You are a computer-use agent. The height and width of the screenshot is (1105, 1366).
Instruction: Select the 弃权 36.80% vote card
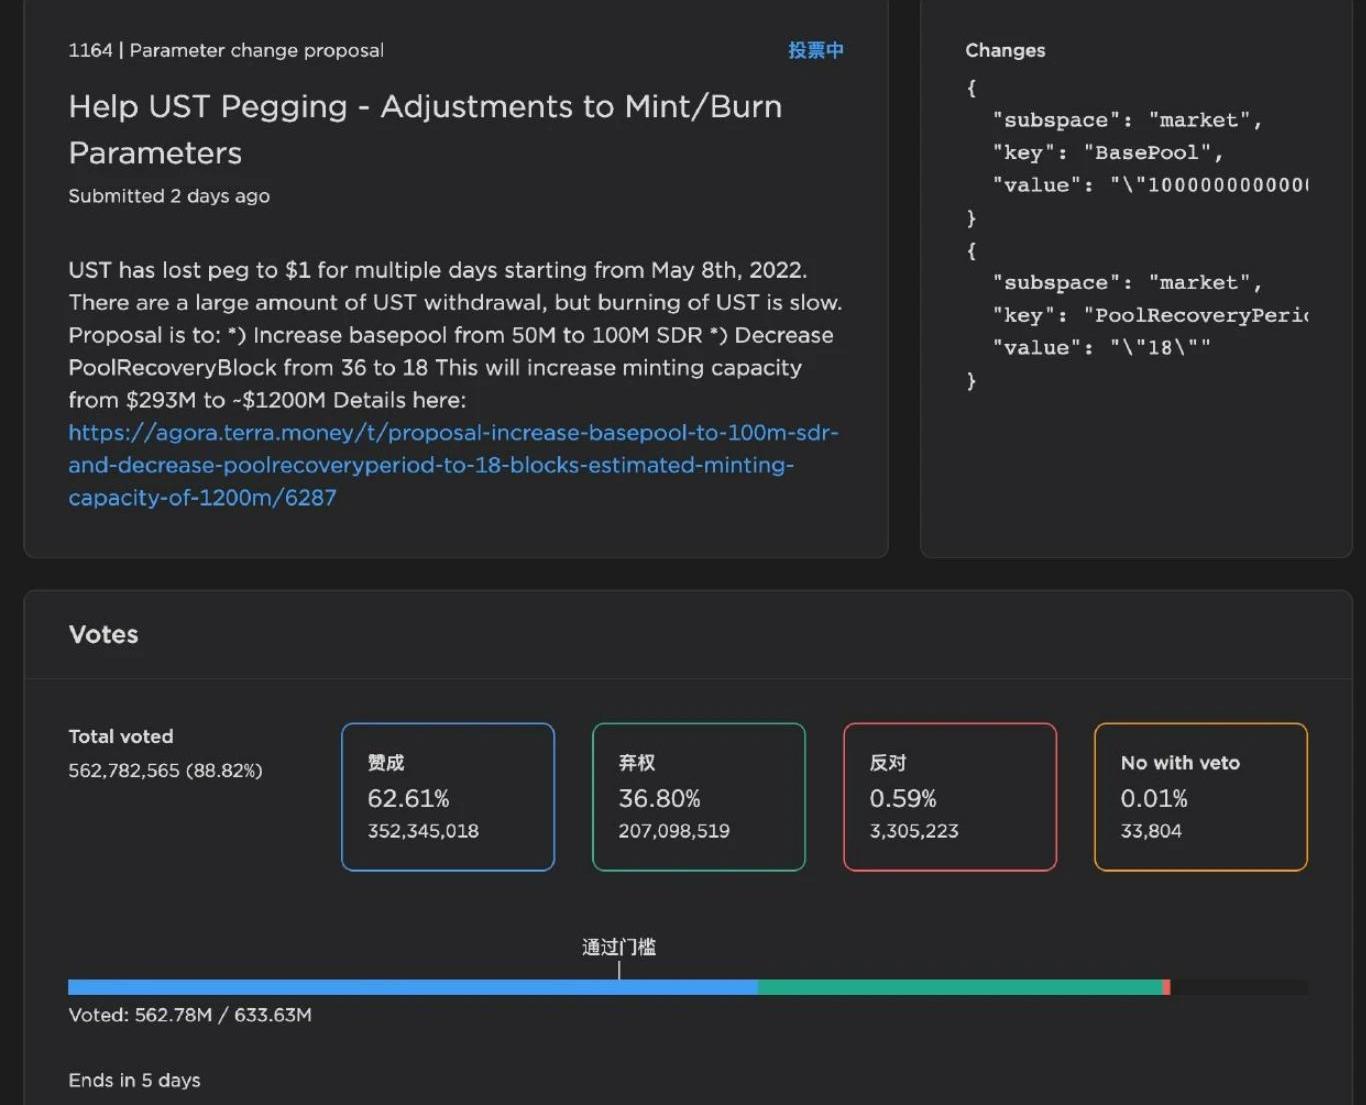click(x=699, y=797)
